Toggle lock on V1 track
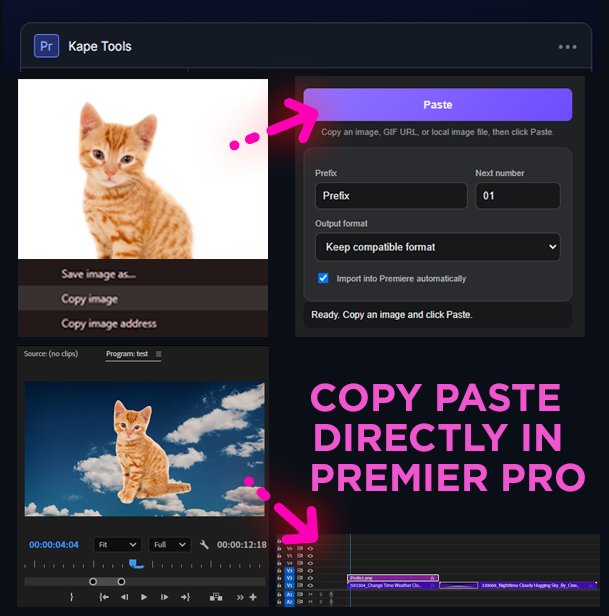609x616 pixels. (x=279, y=585)
